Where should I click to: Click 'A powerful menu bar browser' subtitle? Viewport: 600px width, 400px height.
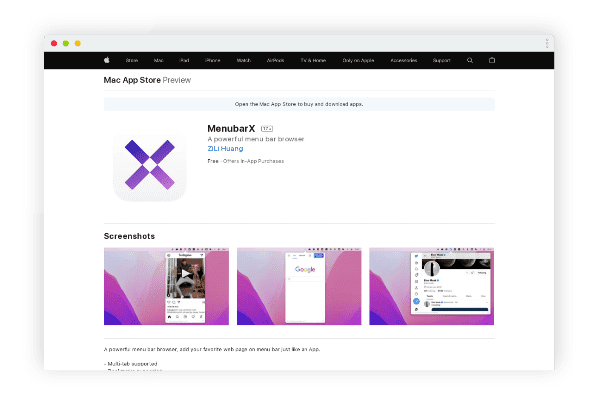[x=256, y=139]
